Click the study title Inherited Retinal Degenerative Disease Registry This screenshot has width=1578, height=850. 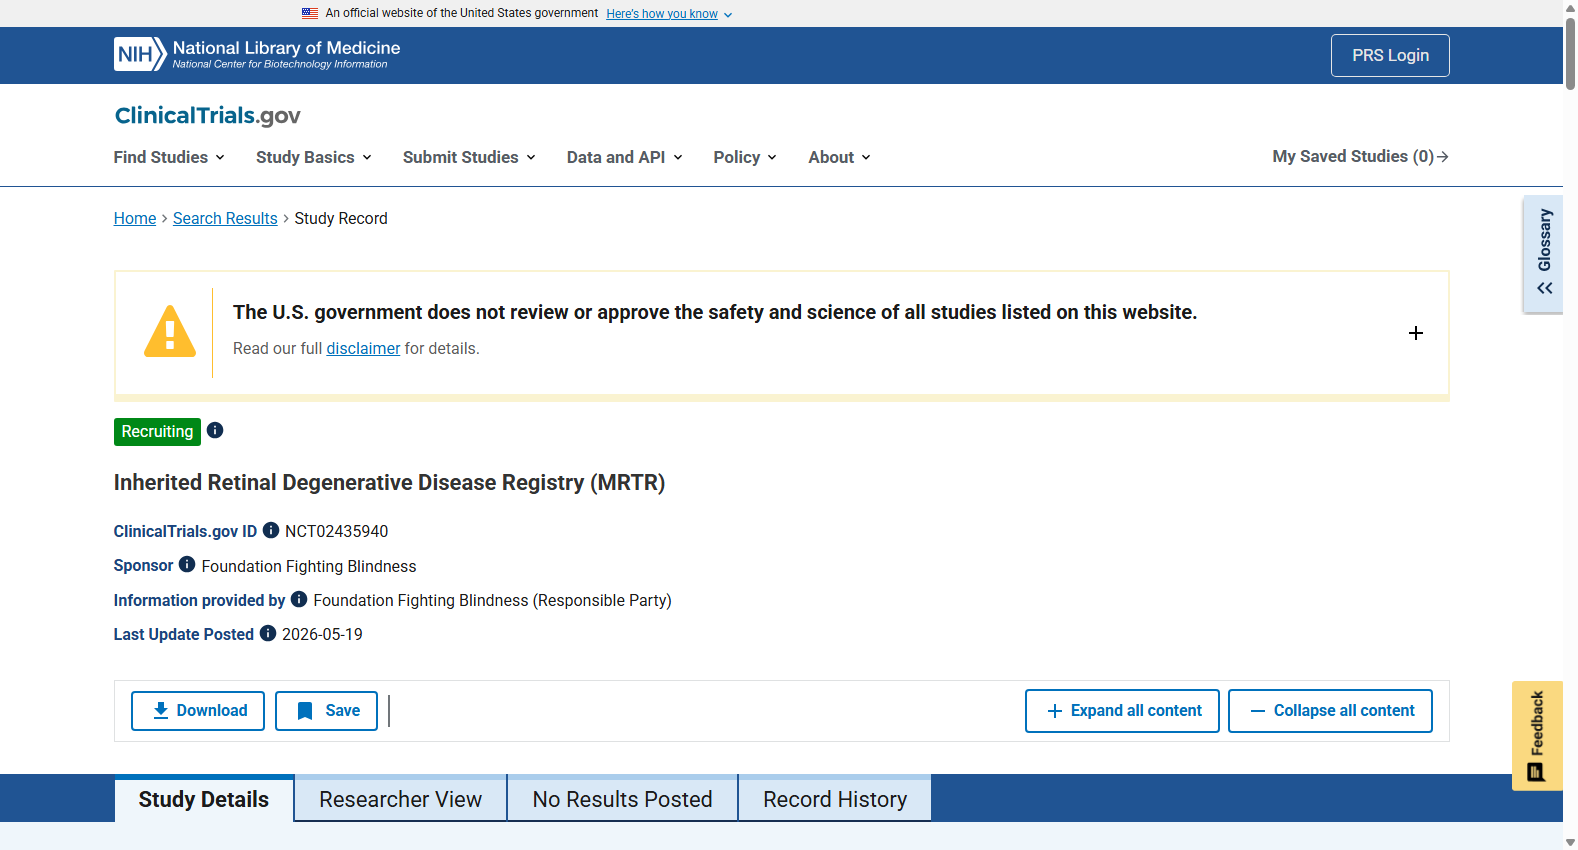pos(389,482)
